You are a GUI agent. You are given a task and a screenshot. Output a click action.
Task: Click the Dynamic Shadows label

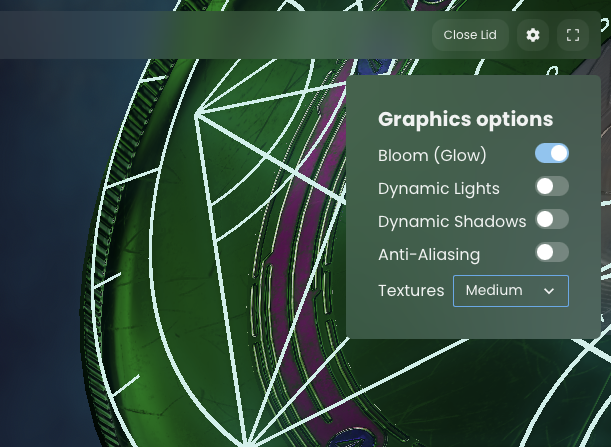(x=452, y=221)
